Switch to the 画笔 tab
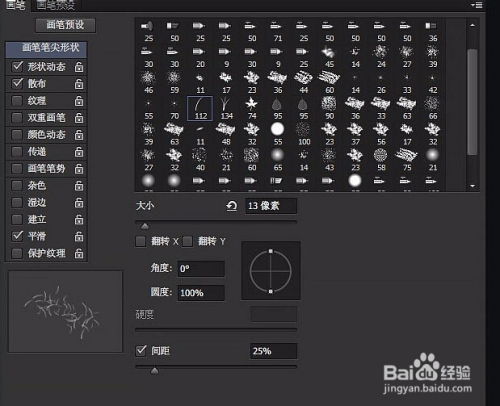 point(15,5)
